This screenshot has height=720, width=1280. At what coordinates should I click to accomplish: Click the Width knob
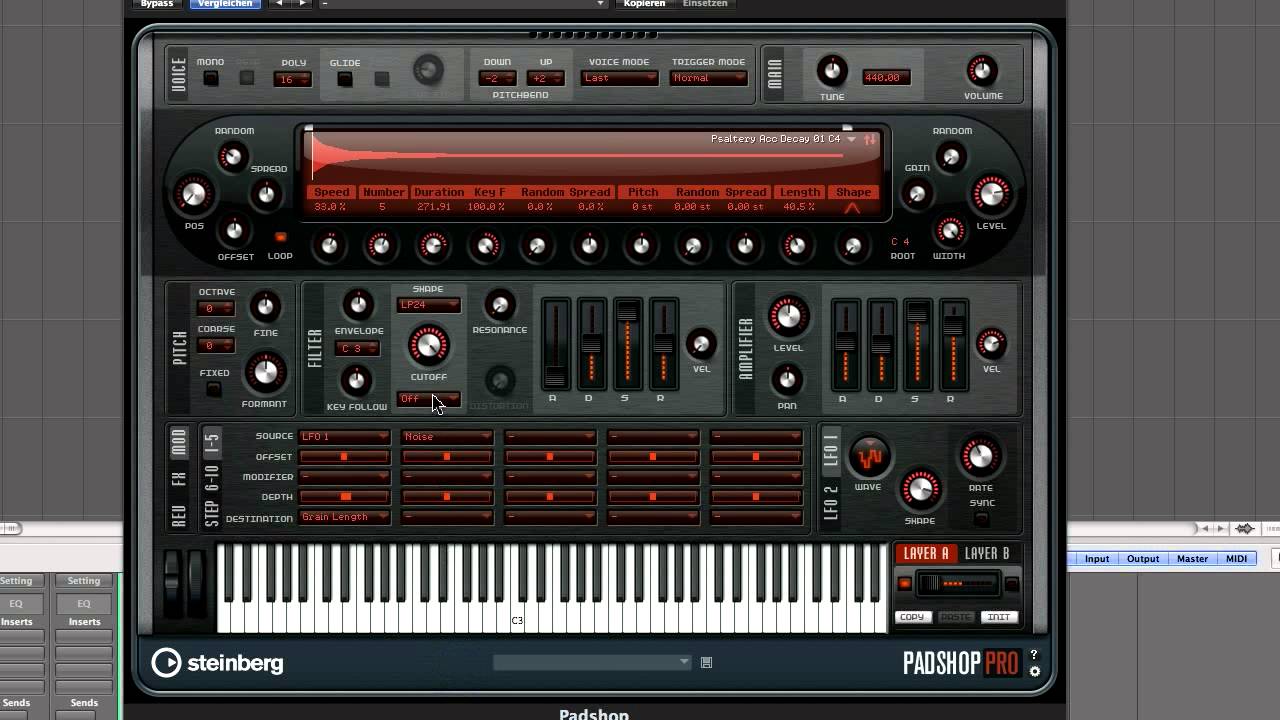(949, 231)
